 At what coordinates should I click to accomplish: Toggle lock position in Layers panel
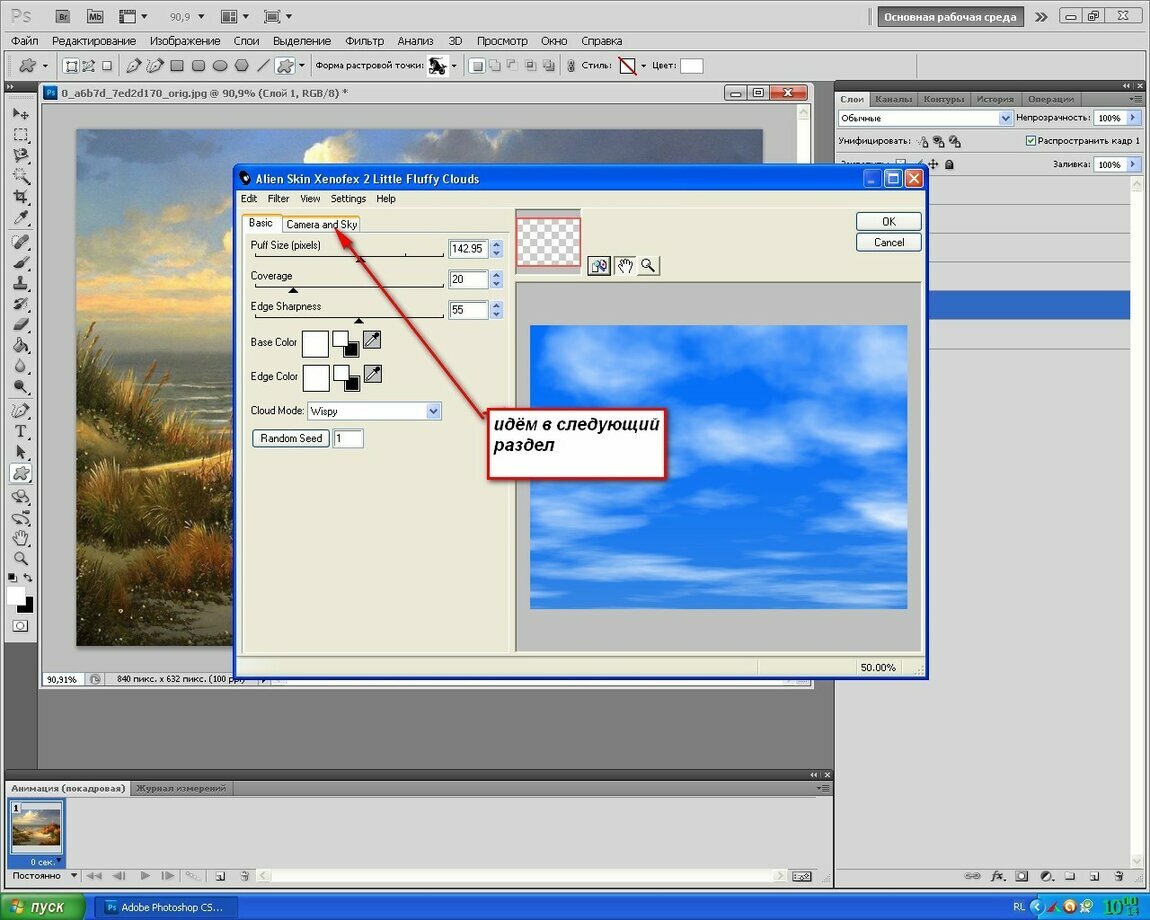[x=933, y=164]
